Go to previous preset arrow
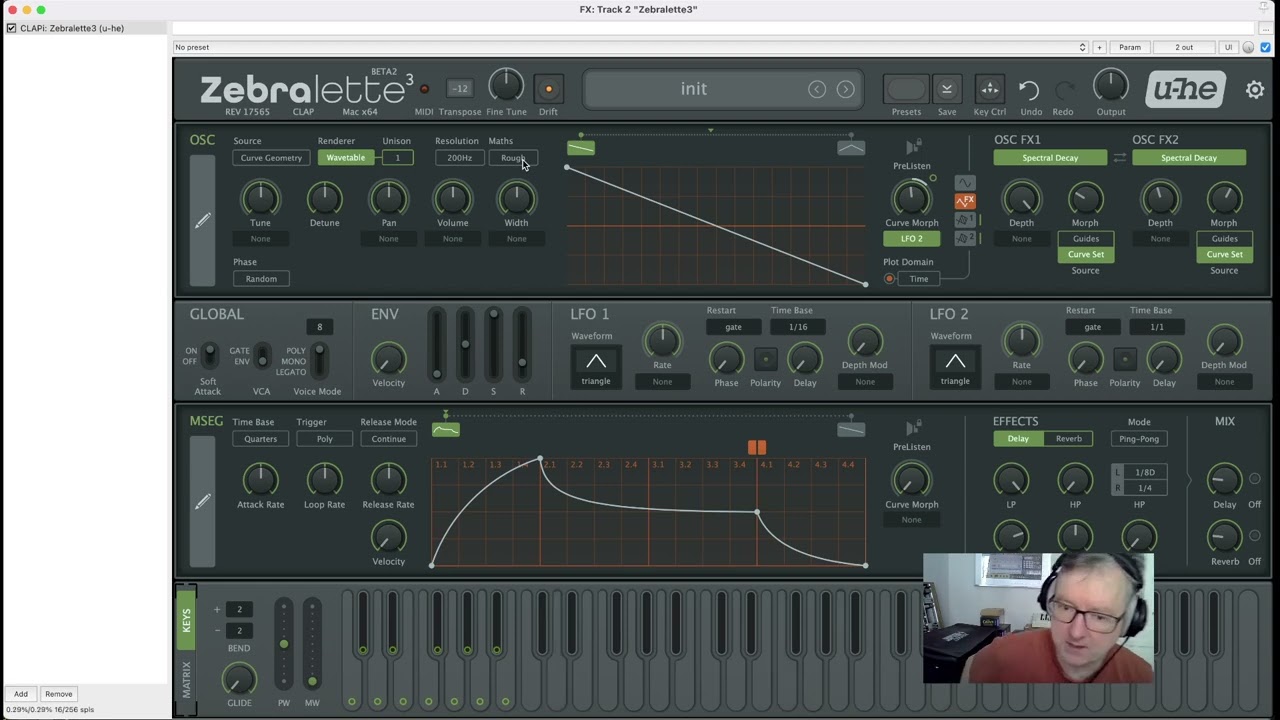 (817, 89)
